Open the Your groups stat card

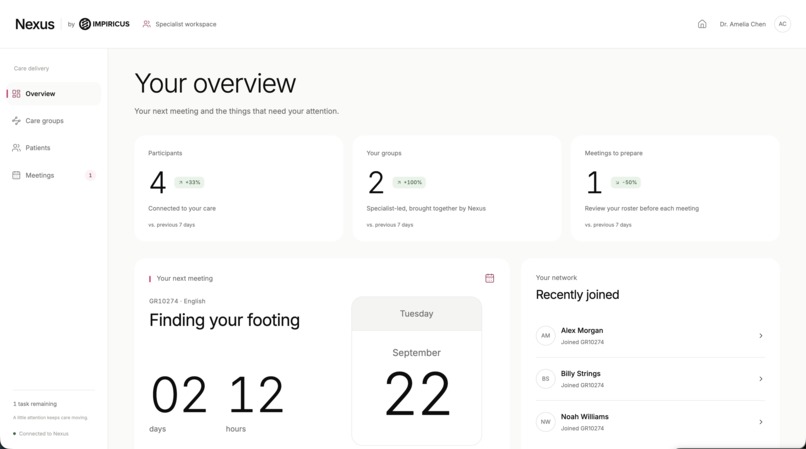pos(456,188)
